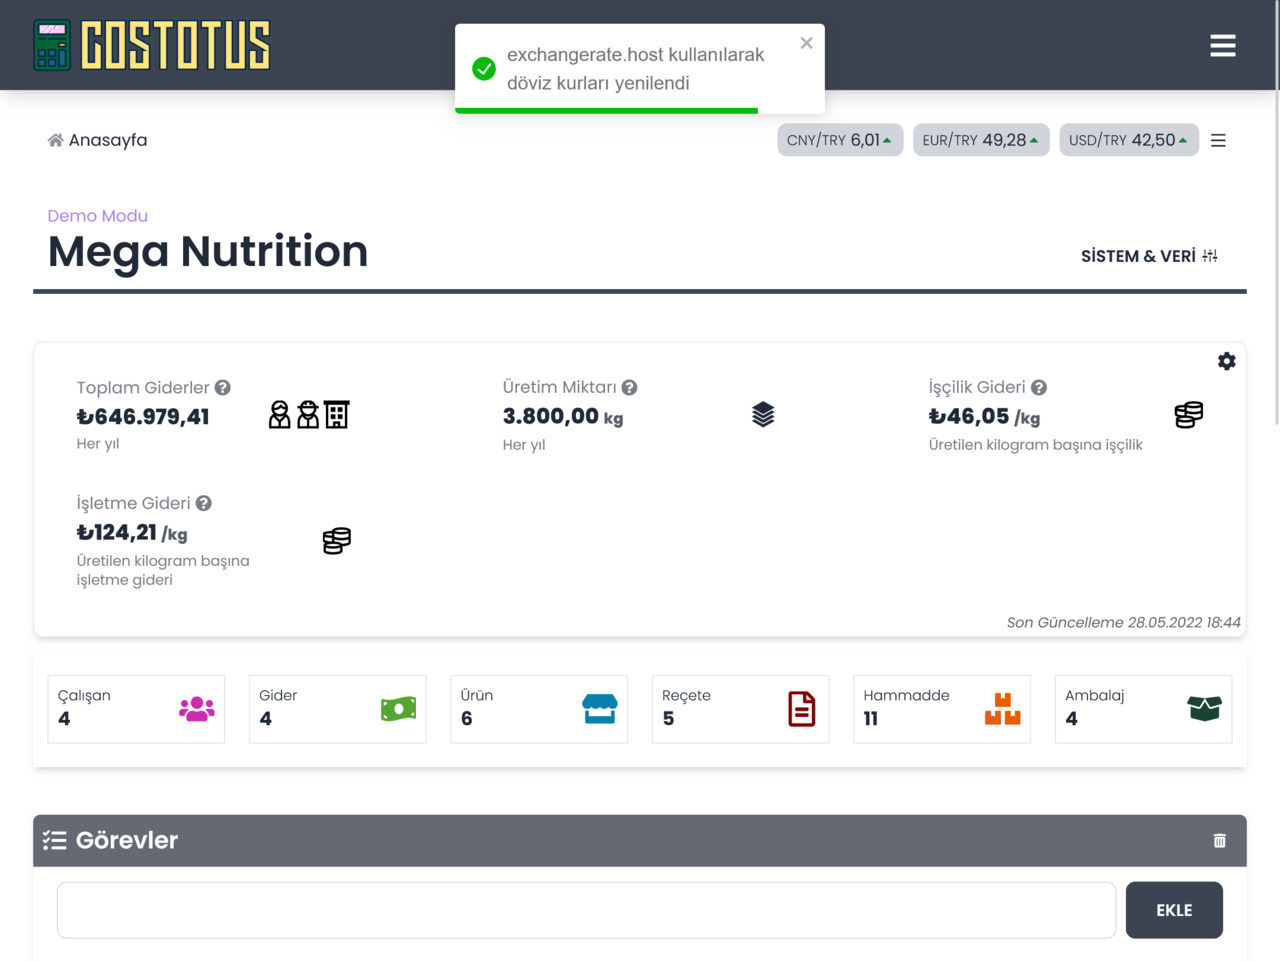Open USD/TRY exchange rate badge
This screenshot has height=961, width=1280.
pos(1128,141)
